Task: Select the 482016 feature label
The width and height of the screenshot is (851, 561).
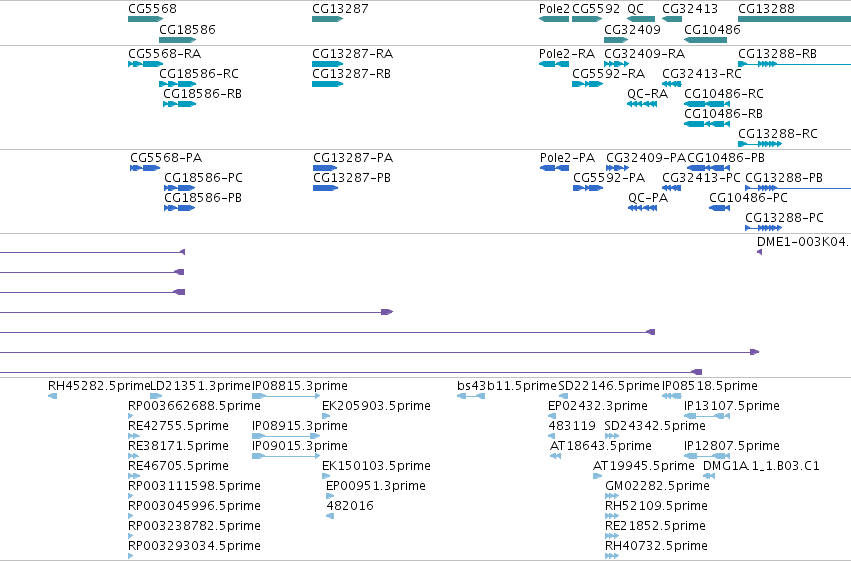Action: tap(350, 506)
